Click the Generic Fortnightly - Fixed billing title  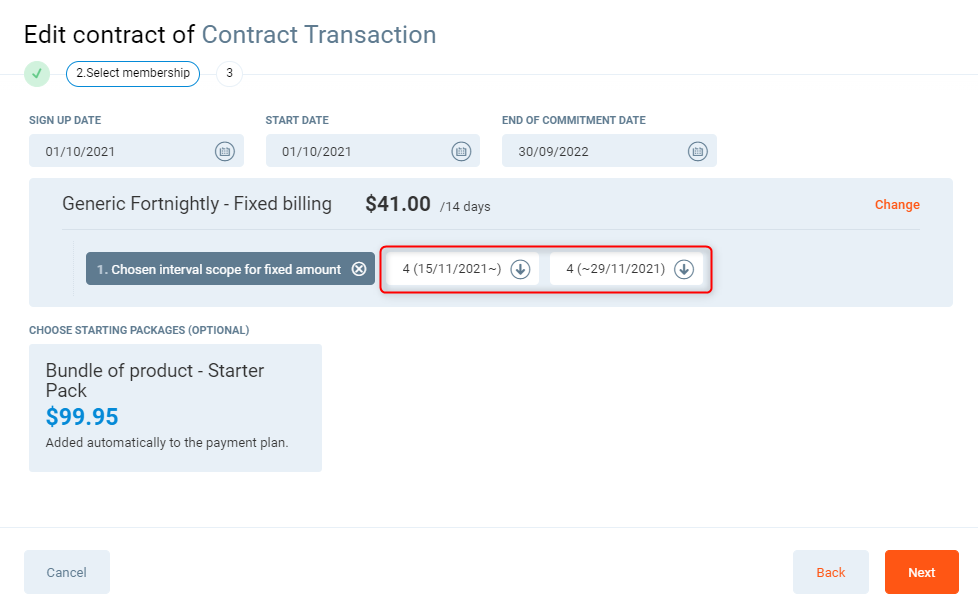(x=197, y=204)
